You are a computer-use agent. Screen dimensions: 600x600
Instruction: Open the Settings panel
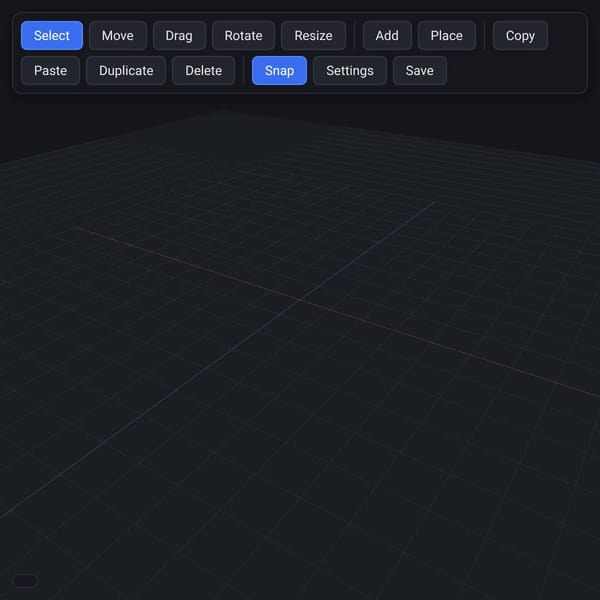pos(350,70)
